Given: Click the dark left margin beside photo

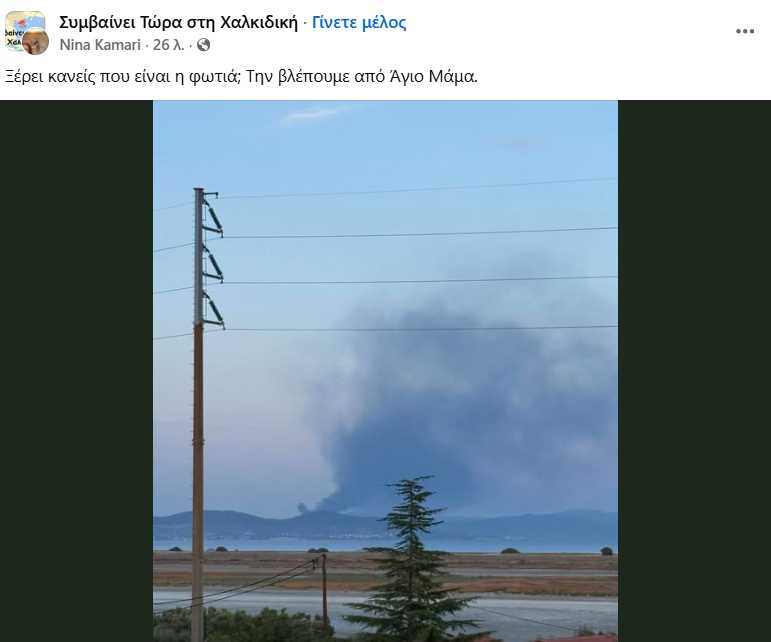Looking at the screenshot, I should [x=77, y=371].
